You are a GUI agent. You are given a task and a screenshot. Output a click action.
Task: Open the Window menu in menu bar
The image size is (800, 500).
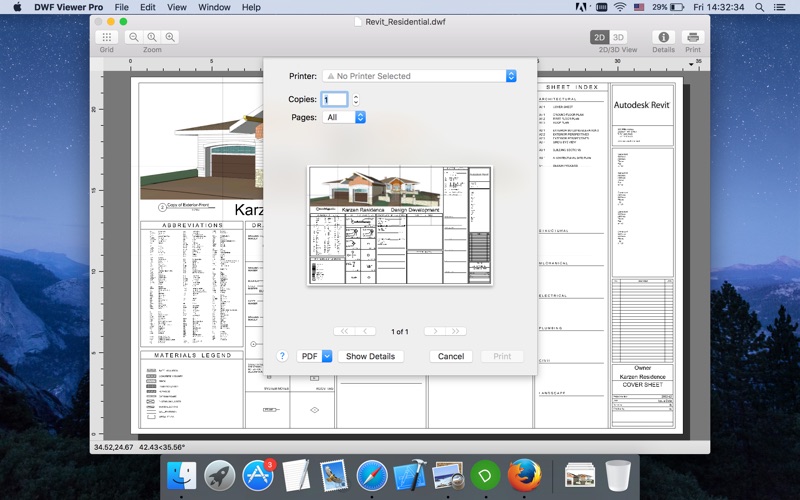[213, 7]
